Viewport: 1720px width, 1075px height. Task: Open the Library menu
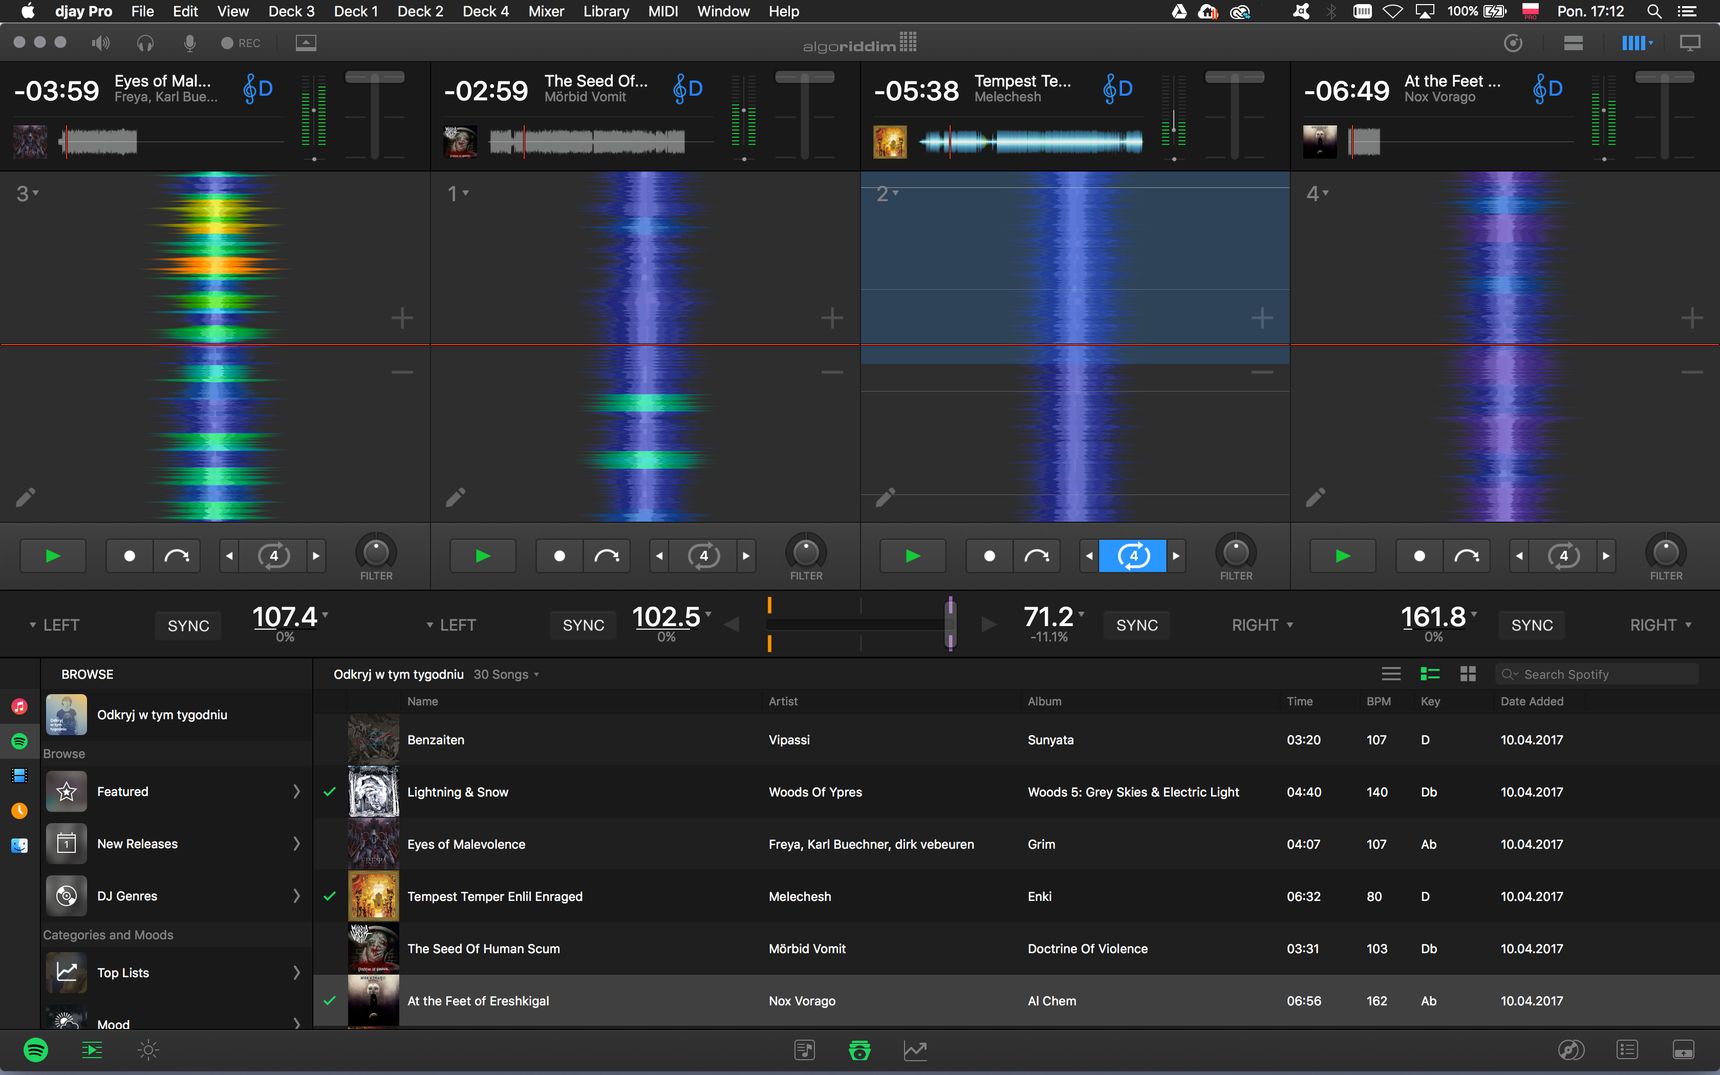coord(606,11)
